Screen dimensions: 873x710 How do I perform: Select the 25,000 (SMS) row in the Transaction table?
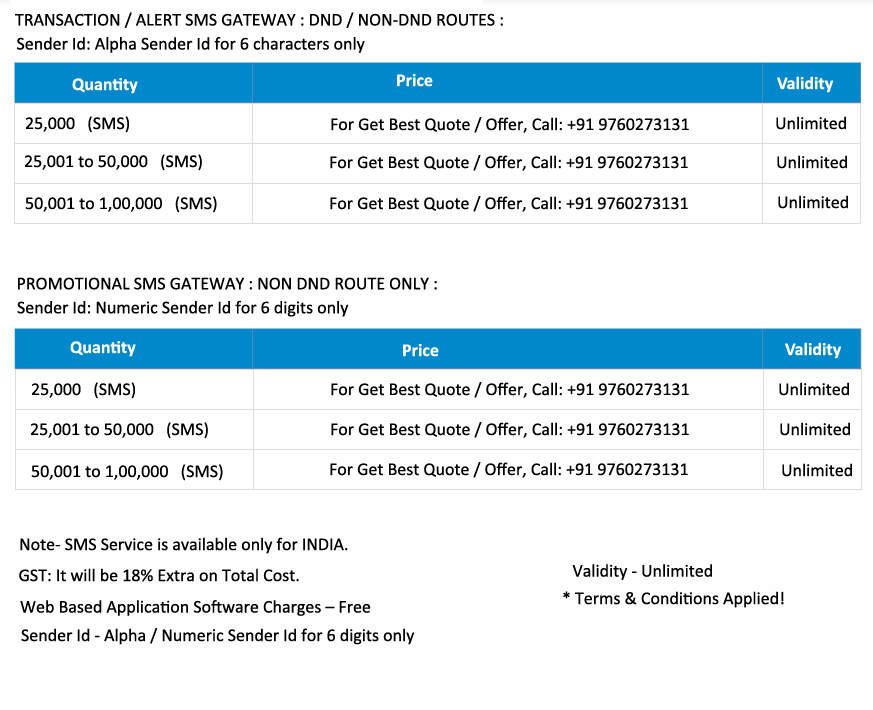(x=77, y=123)
